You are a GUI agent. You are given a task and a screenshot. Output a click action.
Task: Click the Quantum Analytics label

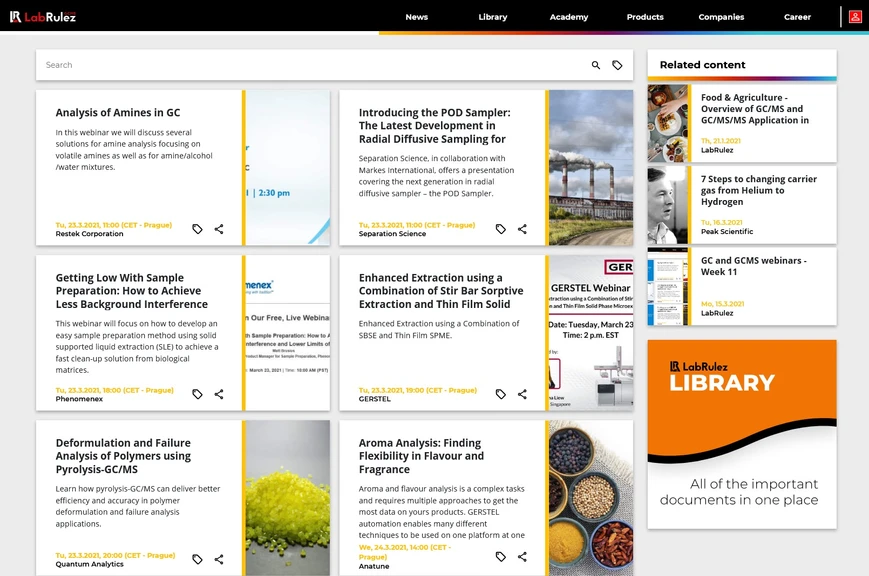click(x=89, y=564)
